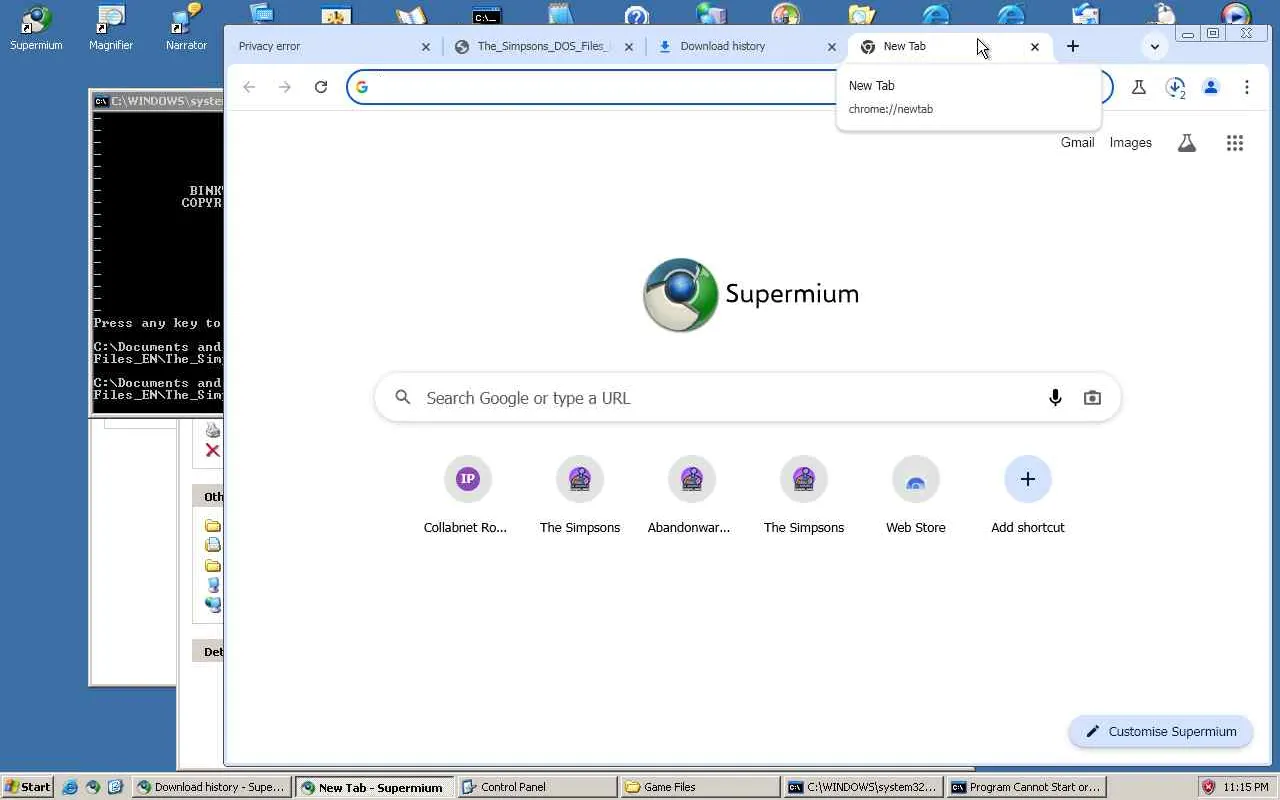Focus the browser address bar
The image size is (1280, 800).
point(730,87)
